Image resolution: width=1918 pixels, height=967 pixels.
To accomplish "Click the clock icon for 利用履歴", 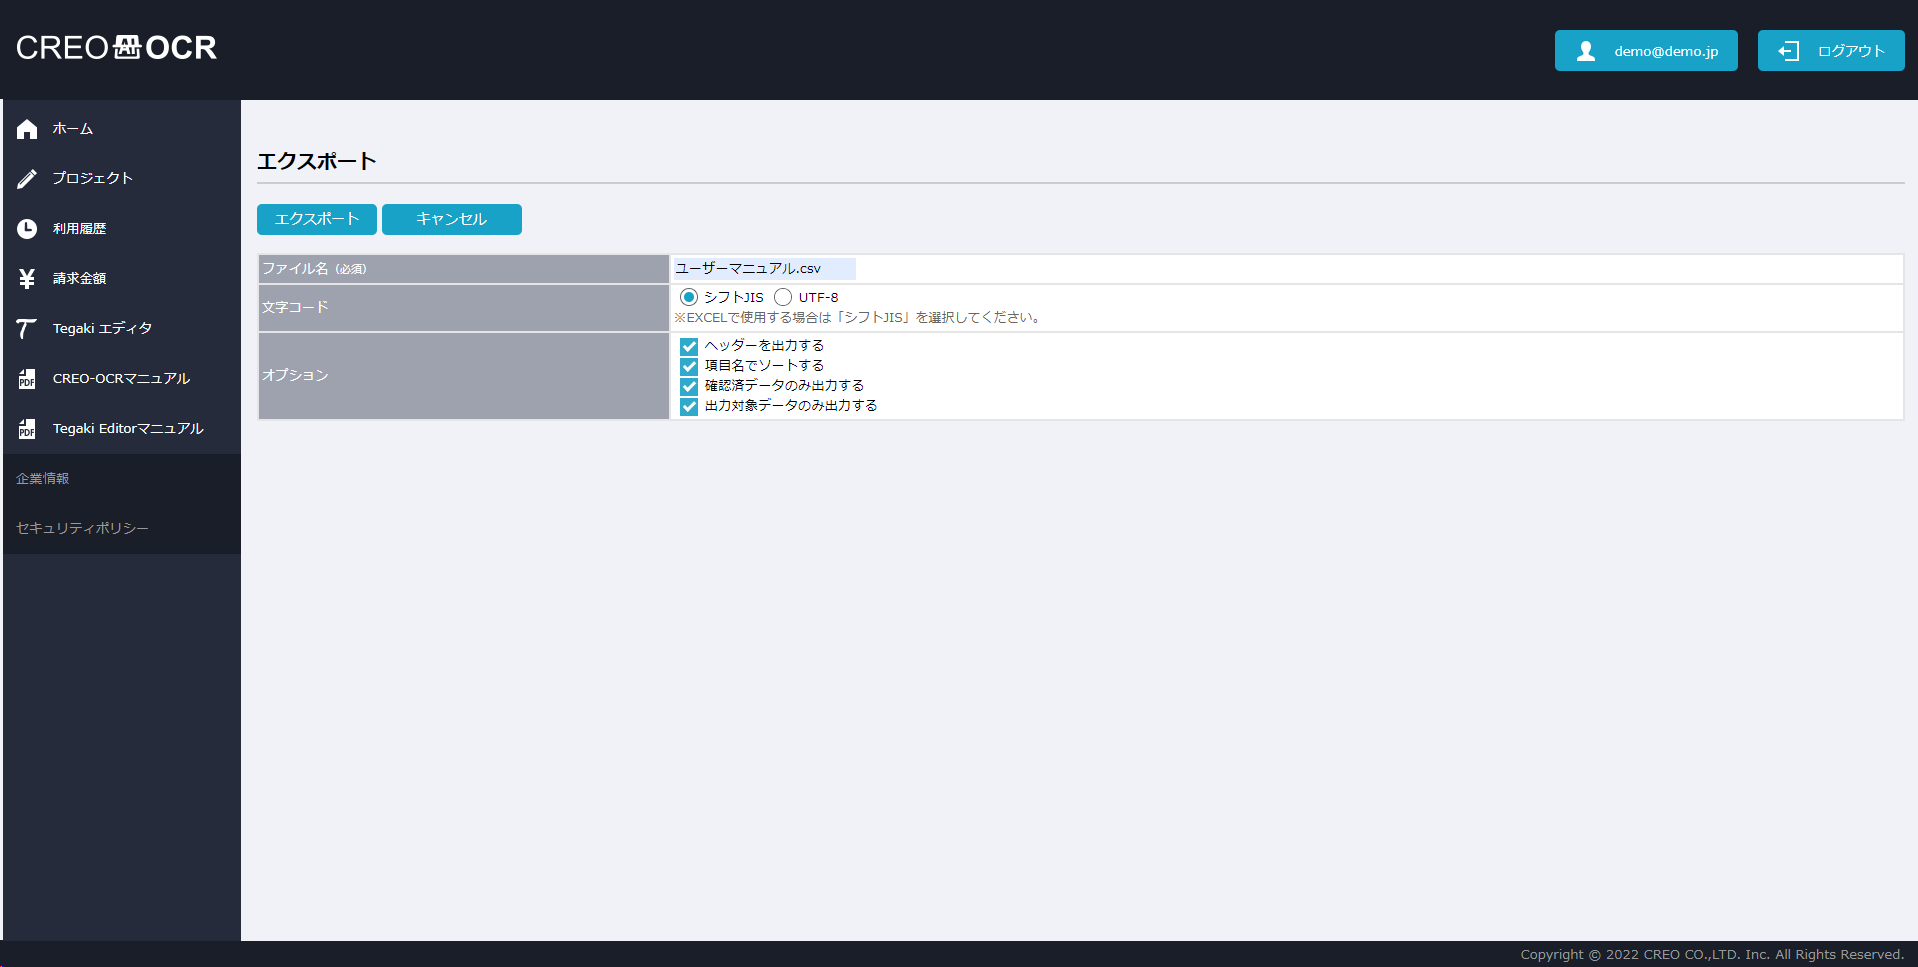I will pyautogui.click(x=27, y=229).
